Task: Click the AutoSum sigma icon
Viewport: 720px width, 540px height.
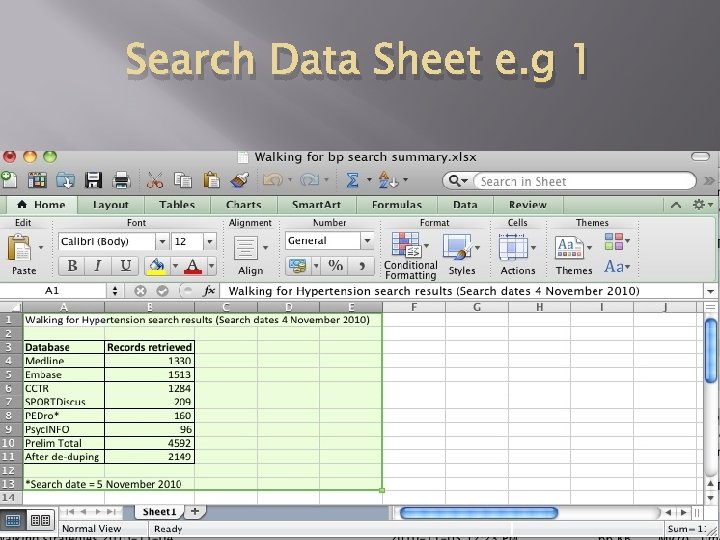Action: [x=352, y=180]
